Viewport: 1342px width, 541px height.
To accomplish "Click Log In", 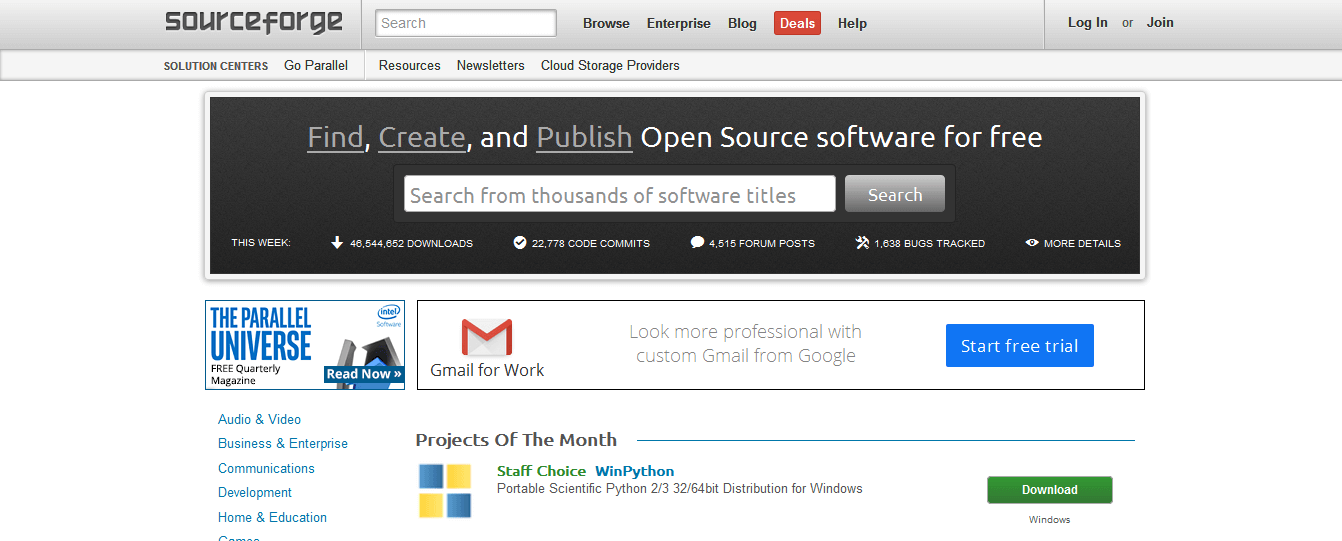I will point(1088,22).
